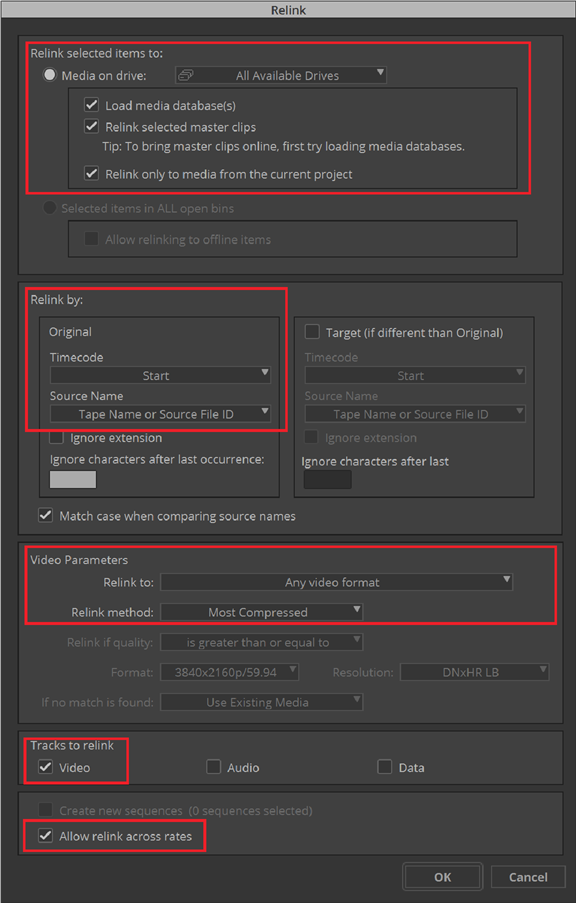Open the Original Timecode Start dropdown

[160, 375]
